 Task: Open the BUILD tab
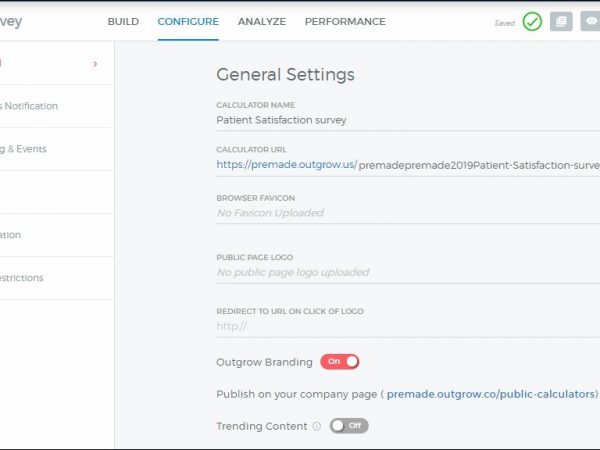click(x=123, y=22)
